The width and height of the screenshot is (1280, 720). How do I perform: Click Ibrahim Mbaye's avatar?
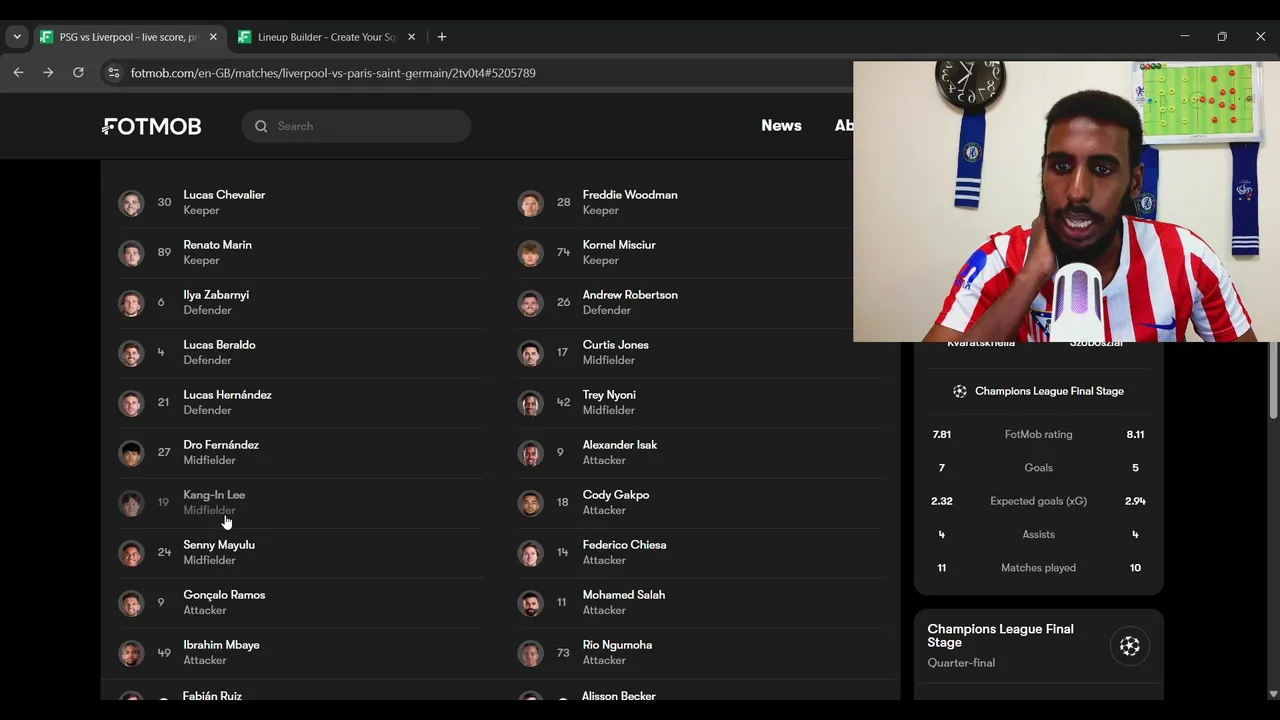tap(131, 653)
